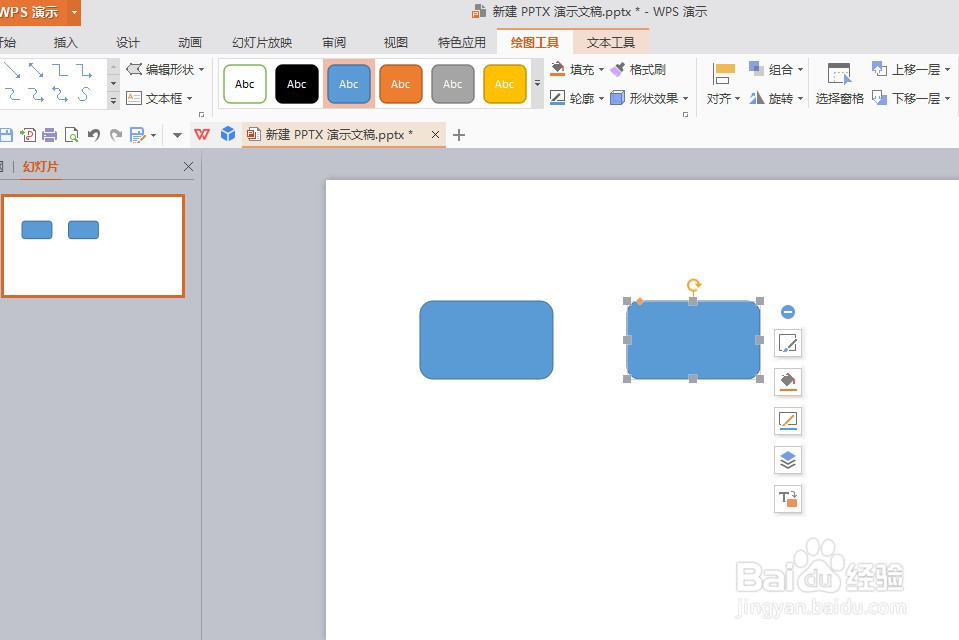Select the 绘图工具 tab
The image size is (959, 640).
coord(535,42)
